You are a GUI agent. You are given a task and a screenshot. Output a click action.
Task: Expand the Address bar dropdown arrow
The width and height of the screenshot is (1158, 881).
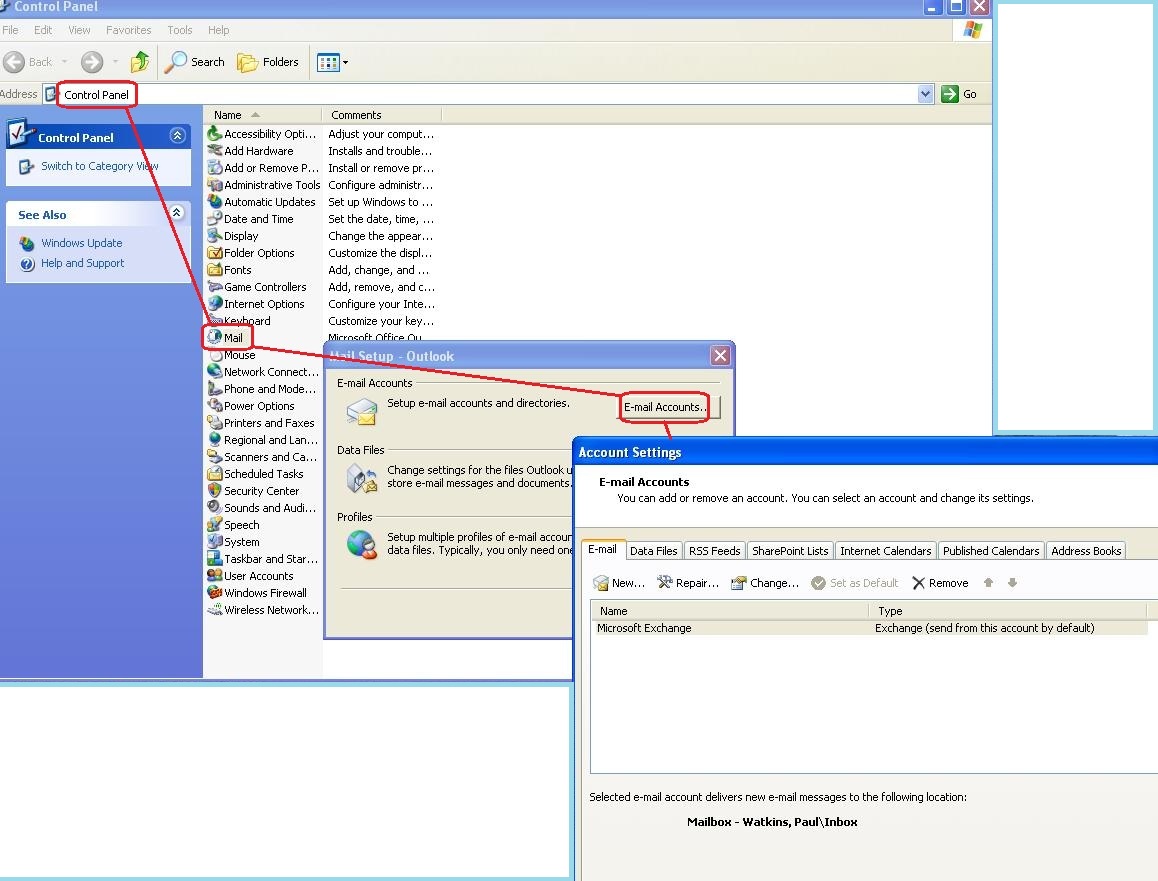click(925, 94)
